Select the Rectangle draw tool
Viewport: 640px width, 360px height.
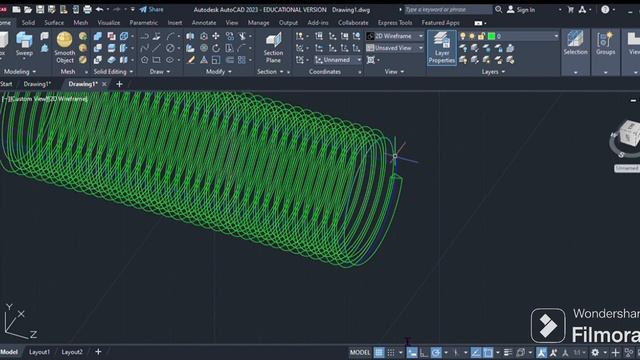pos(157,60)
